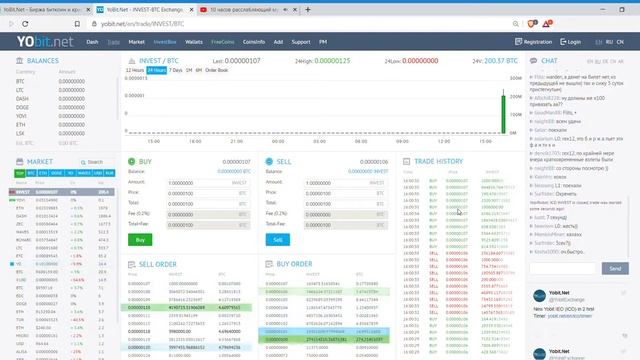This screenshot has width=640, height=360.
Task: Click the Buy Amount input field
Action: click(x=208, y=183)
